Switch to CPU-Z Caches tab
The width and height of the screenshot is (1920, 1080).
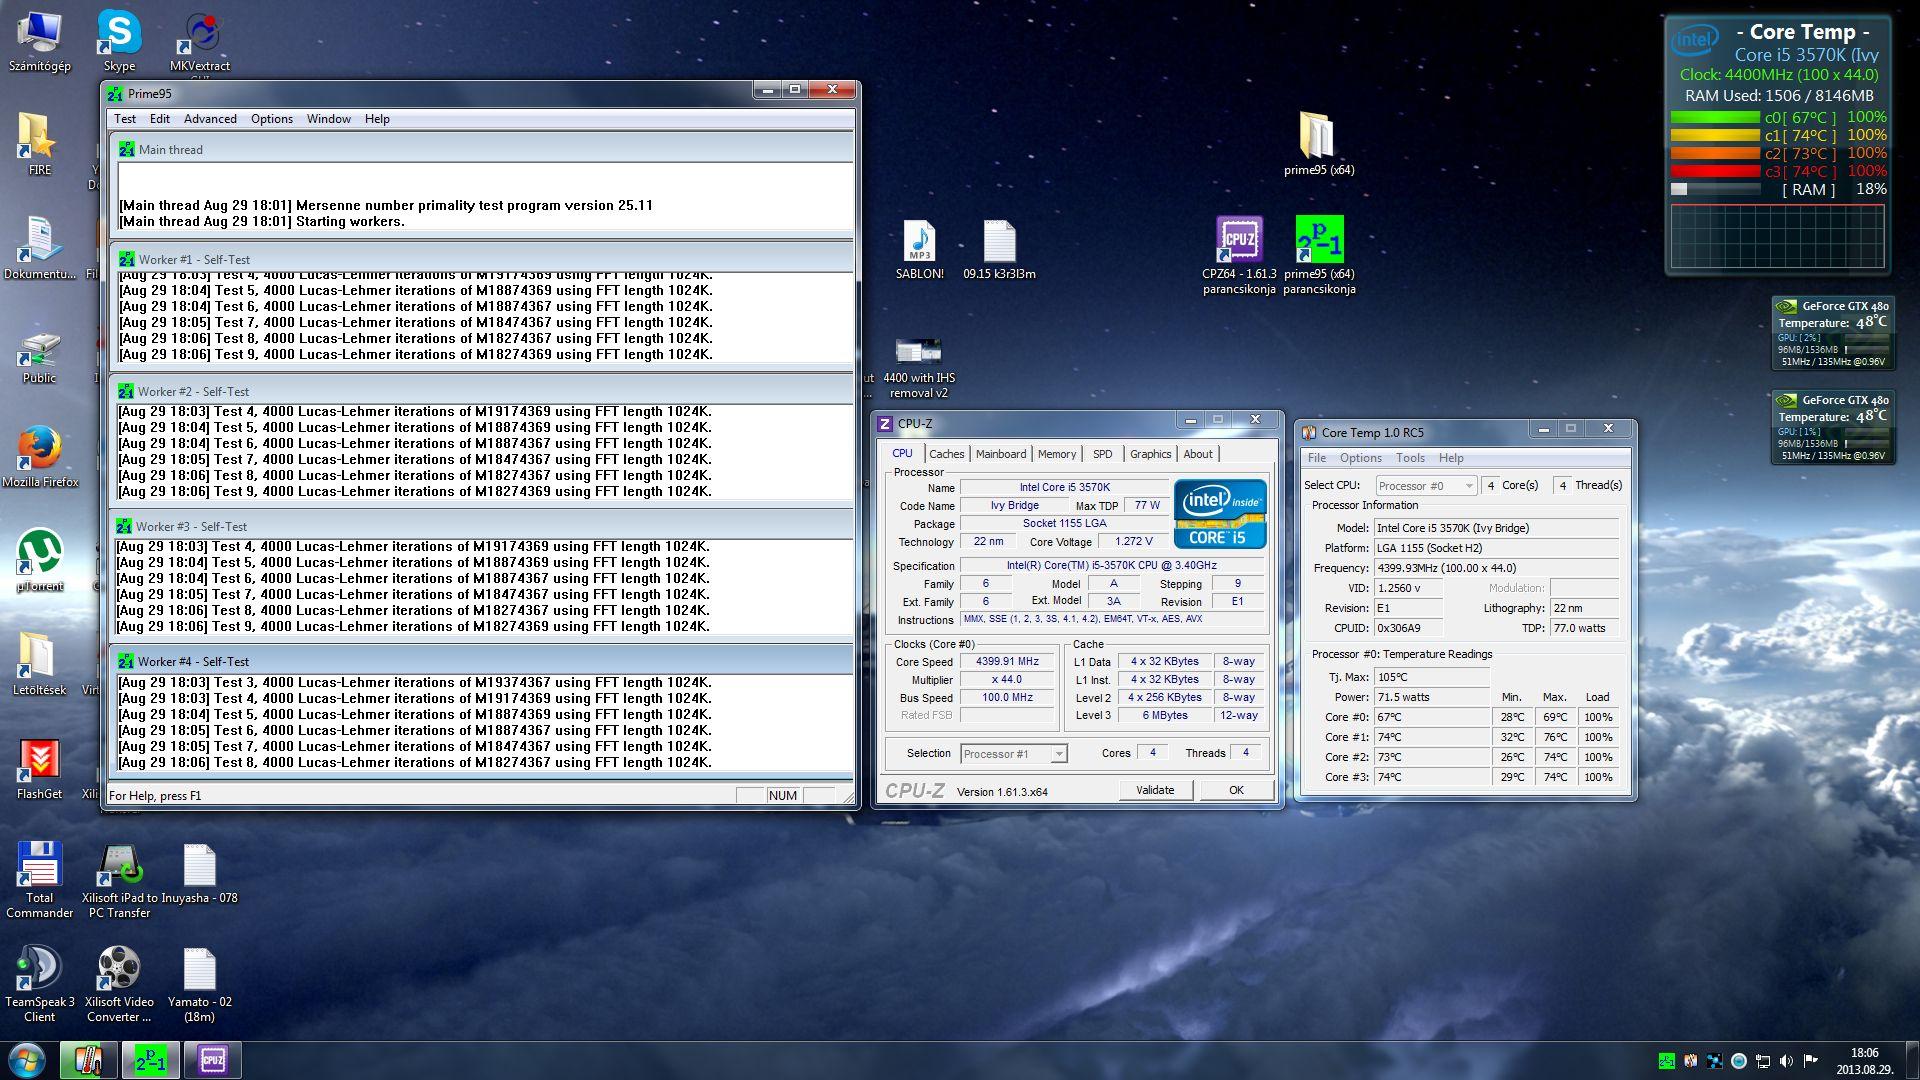947,454
